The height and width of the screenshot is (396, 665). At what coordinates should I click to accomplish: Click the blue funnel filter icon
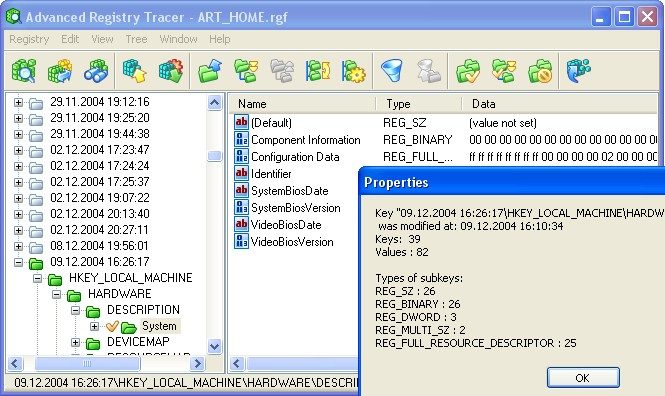click(x=391, y=70)
